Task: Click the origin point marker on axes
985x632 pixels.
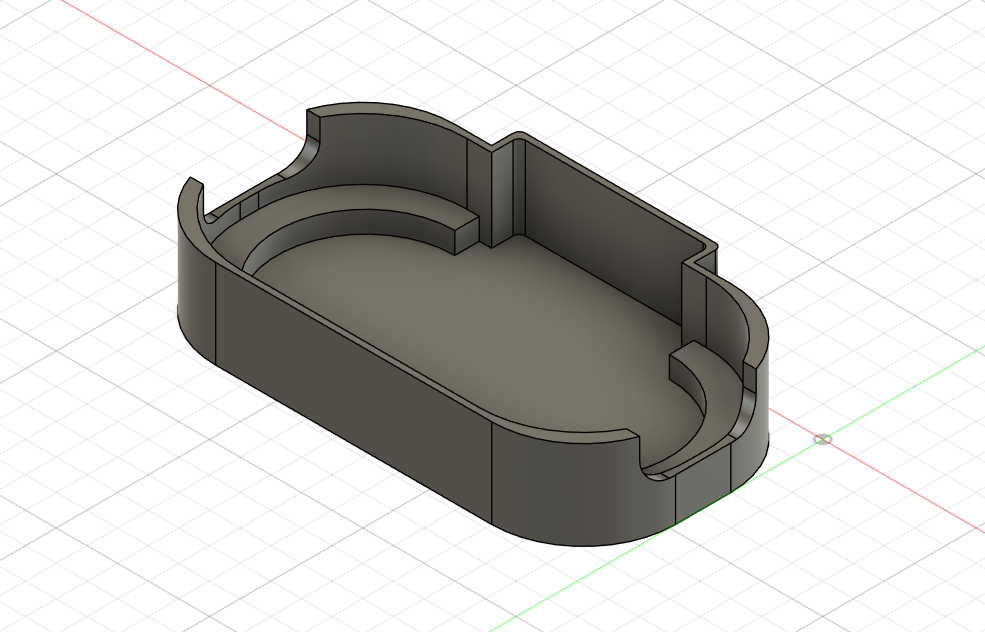Action: [x=822, y=439]
